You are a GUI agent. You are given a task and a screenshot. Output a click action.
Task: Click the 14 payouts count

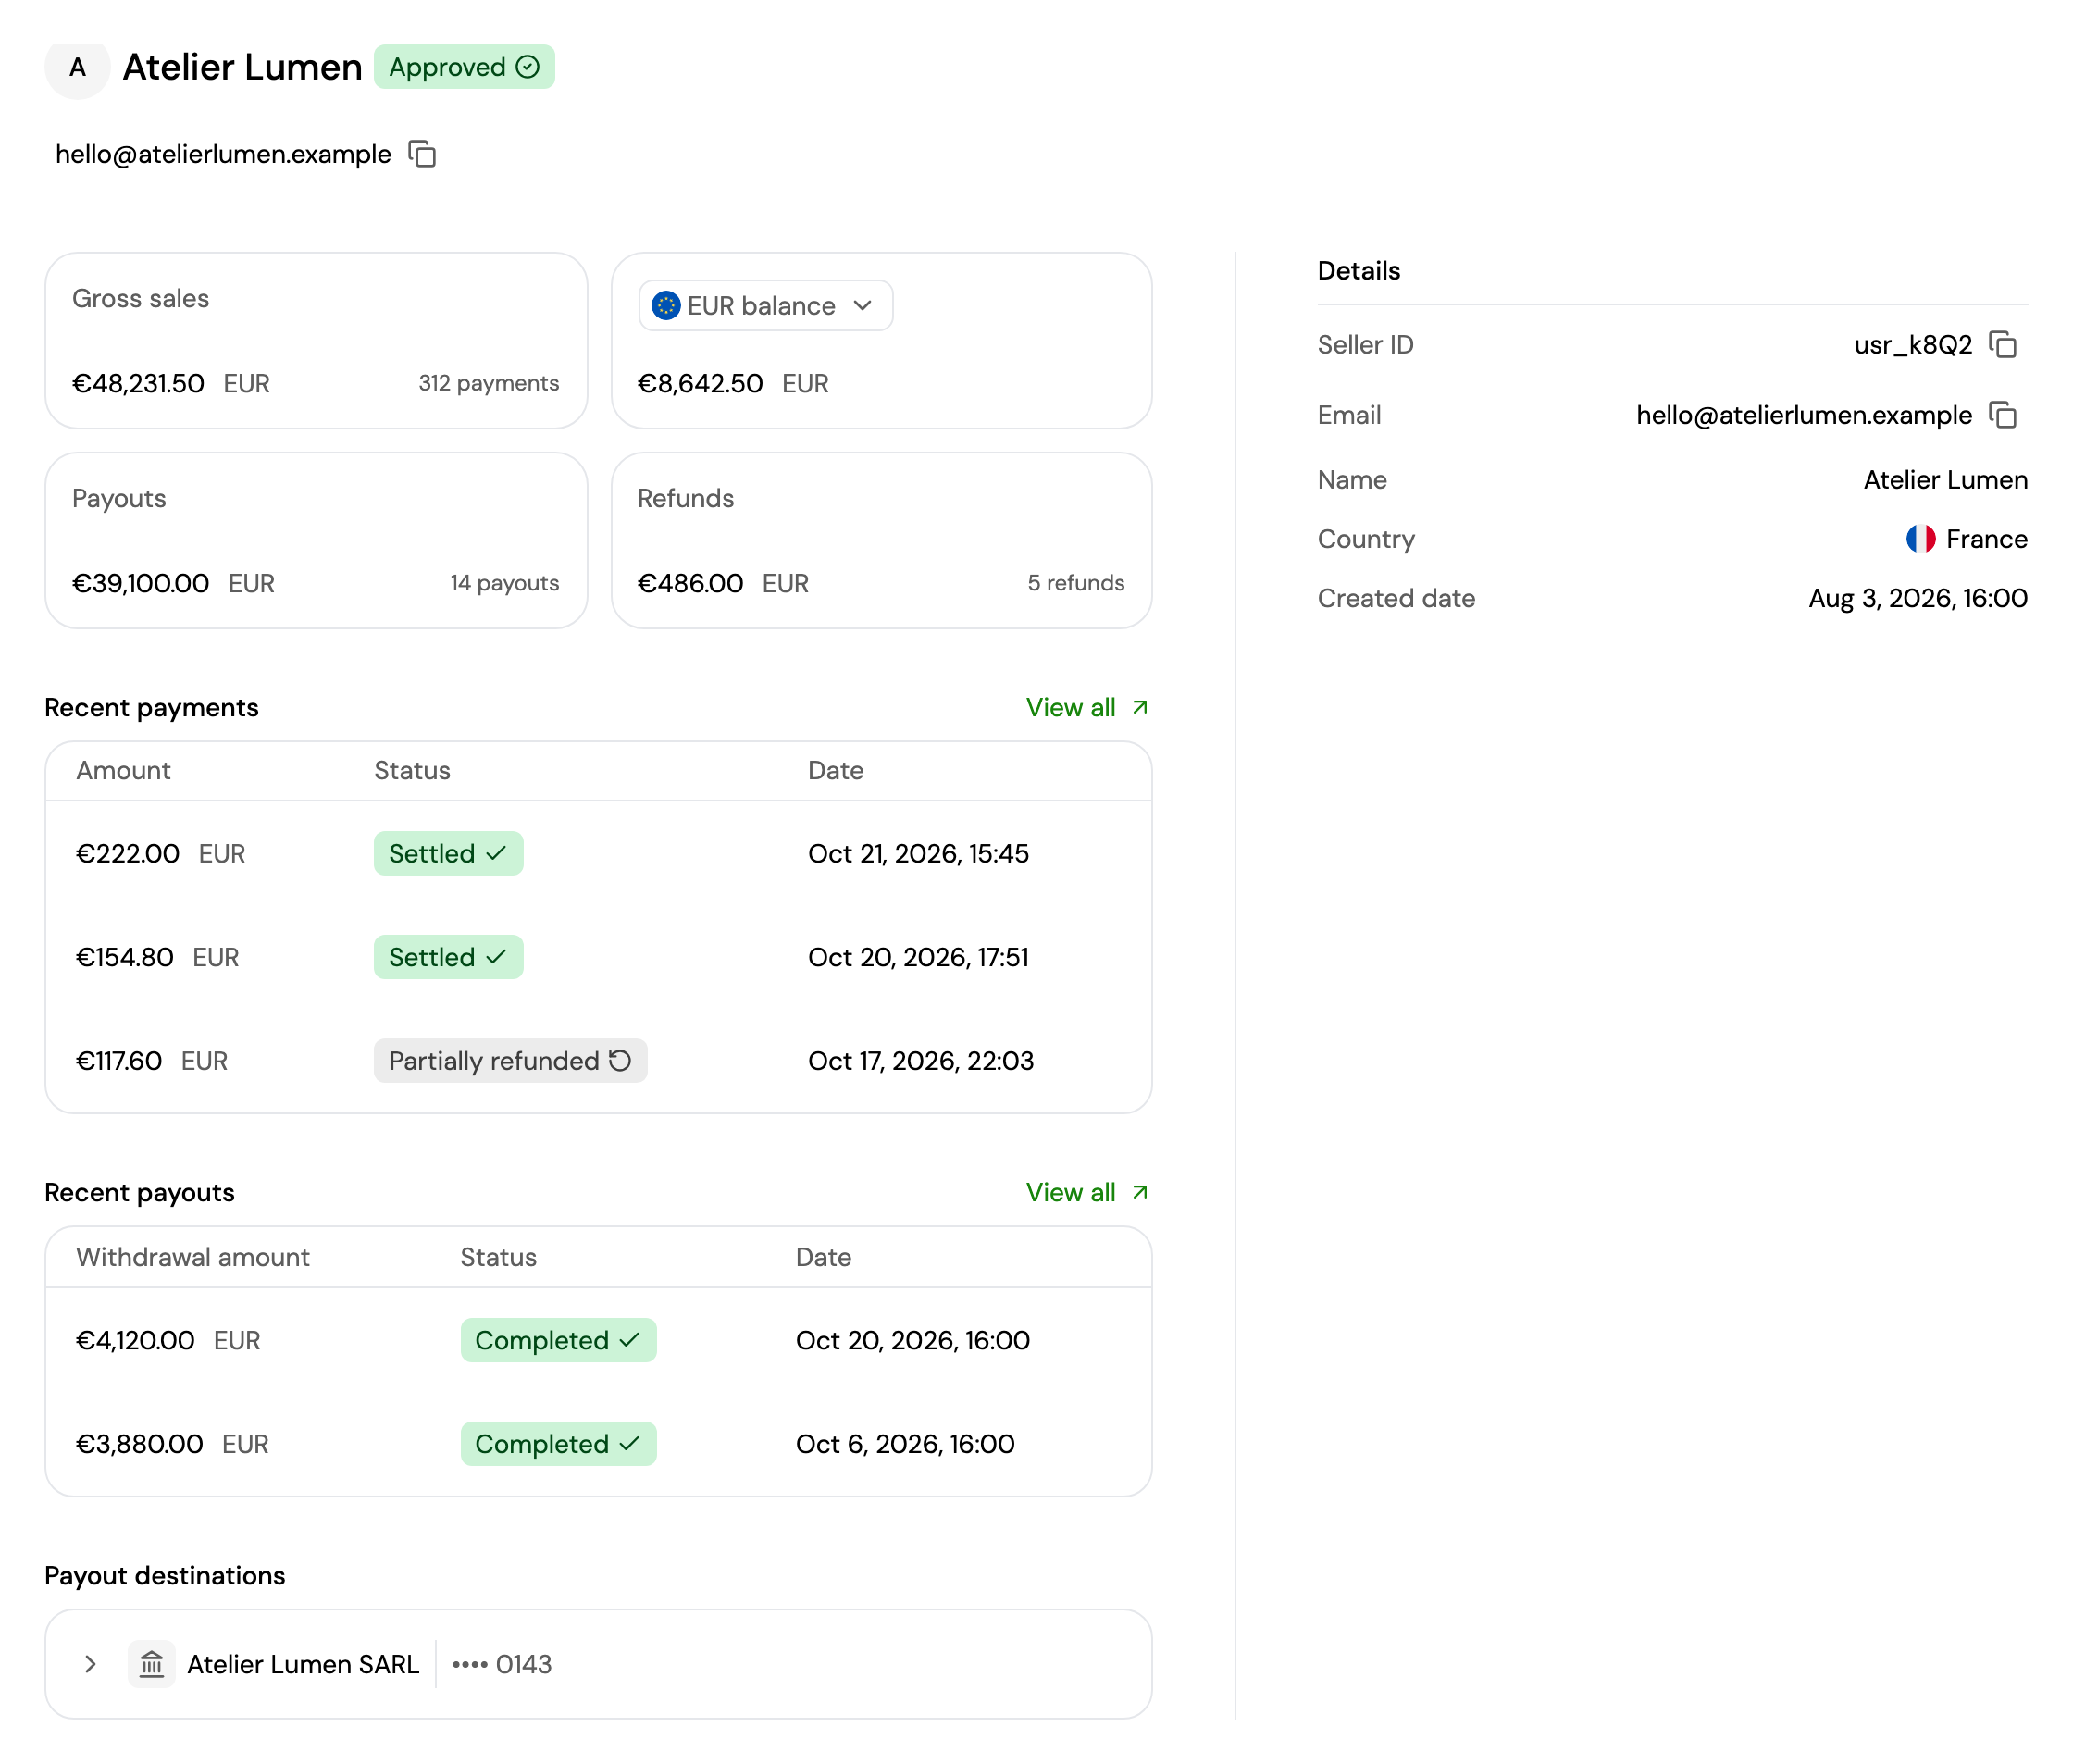tap(504, 583)
